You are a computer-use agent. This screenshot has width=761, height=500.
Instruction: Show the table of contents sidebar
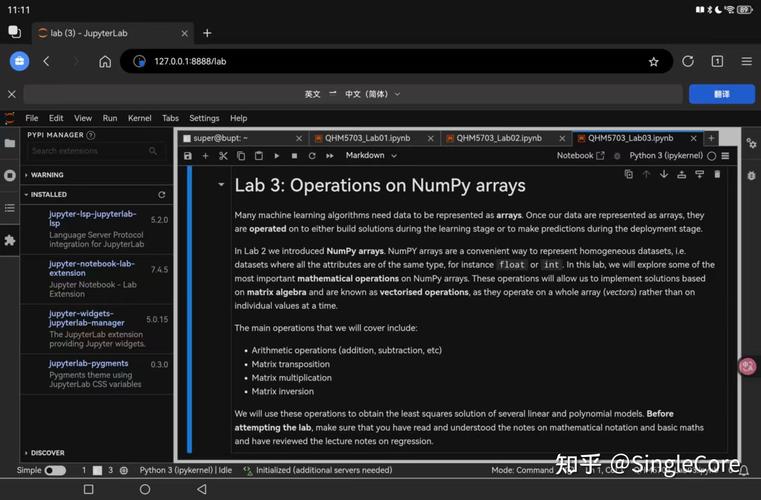tap(10, 208)
